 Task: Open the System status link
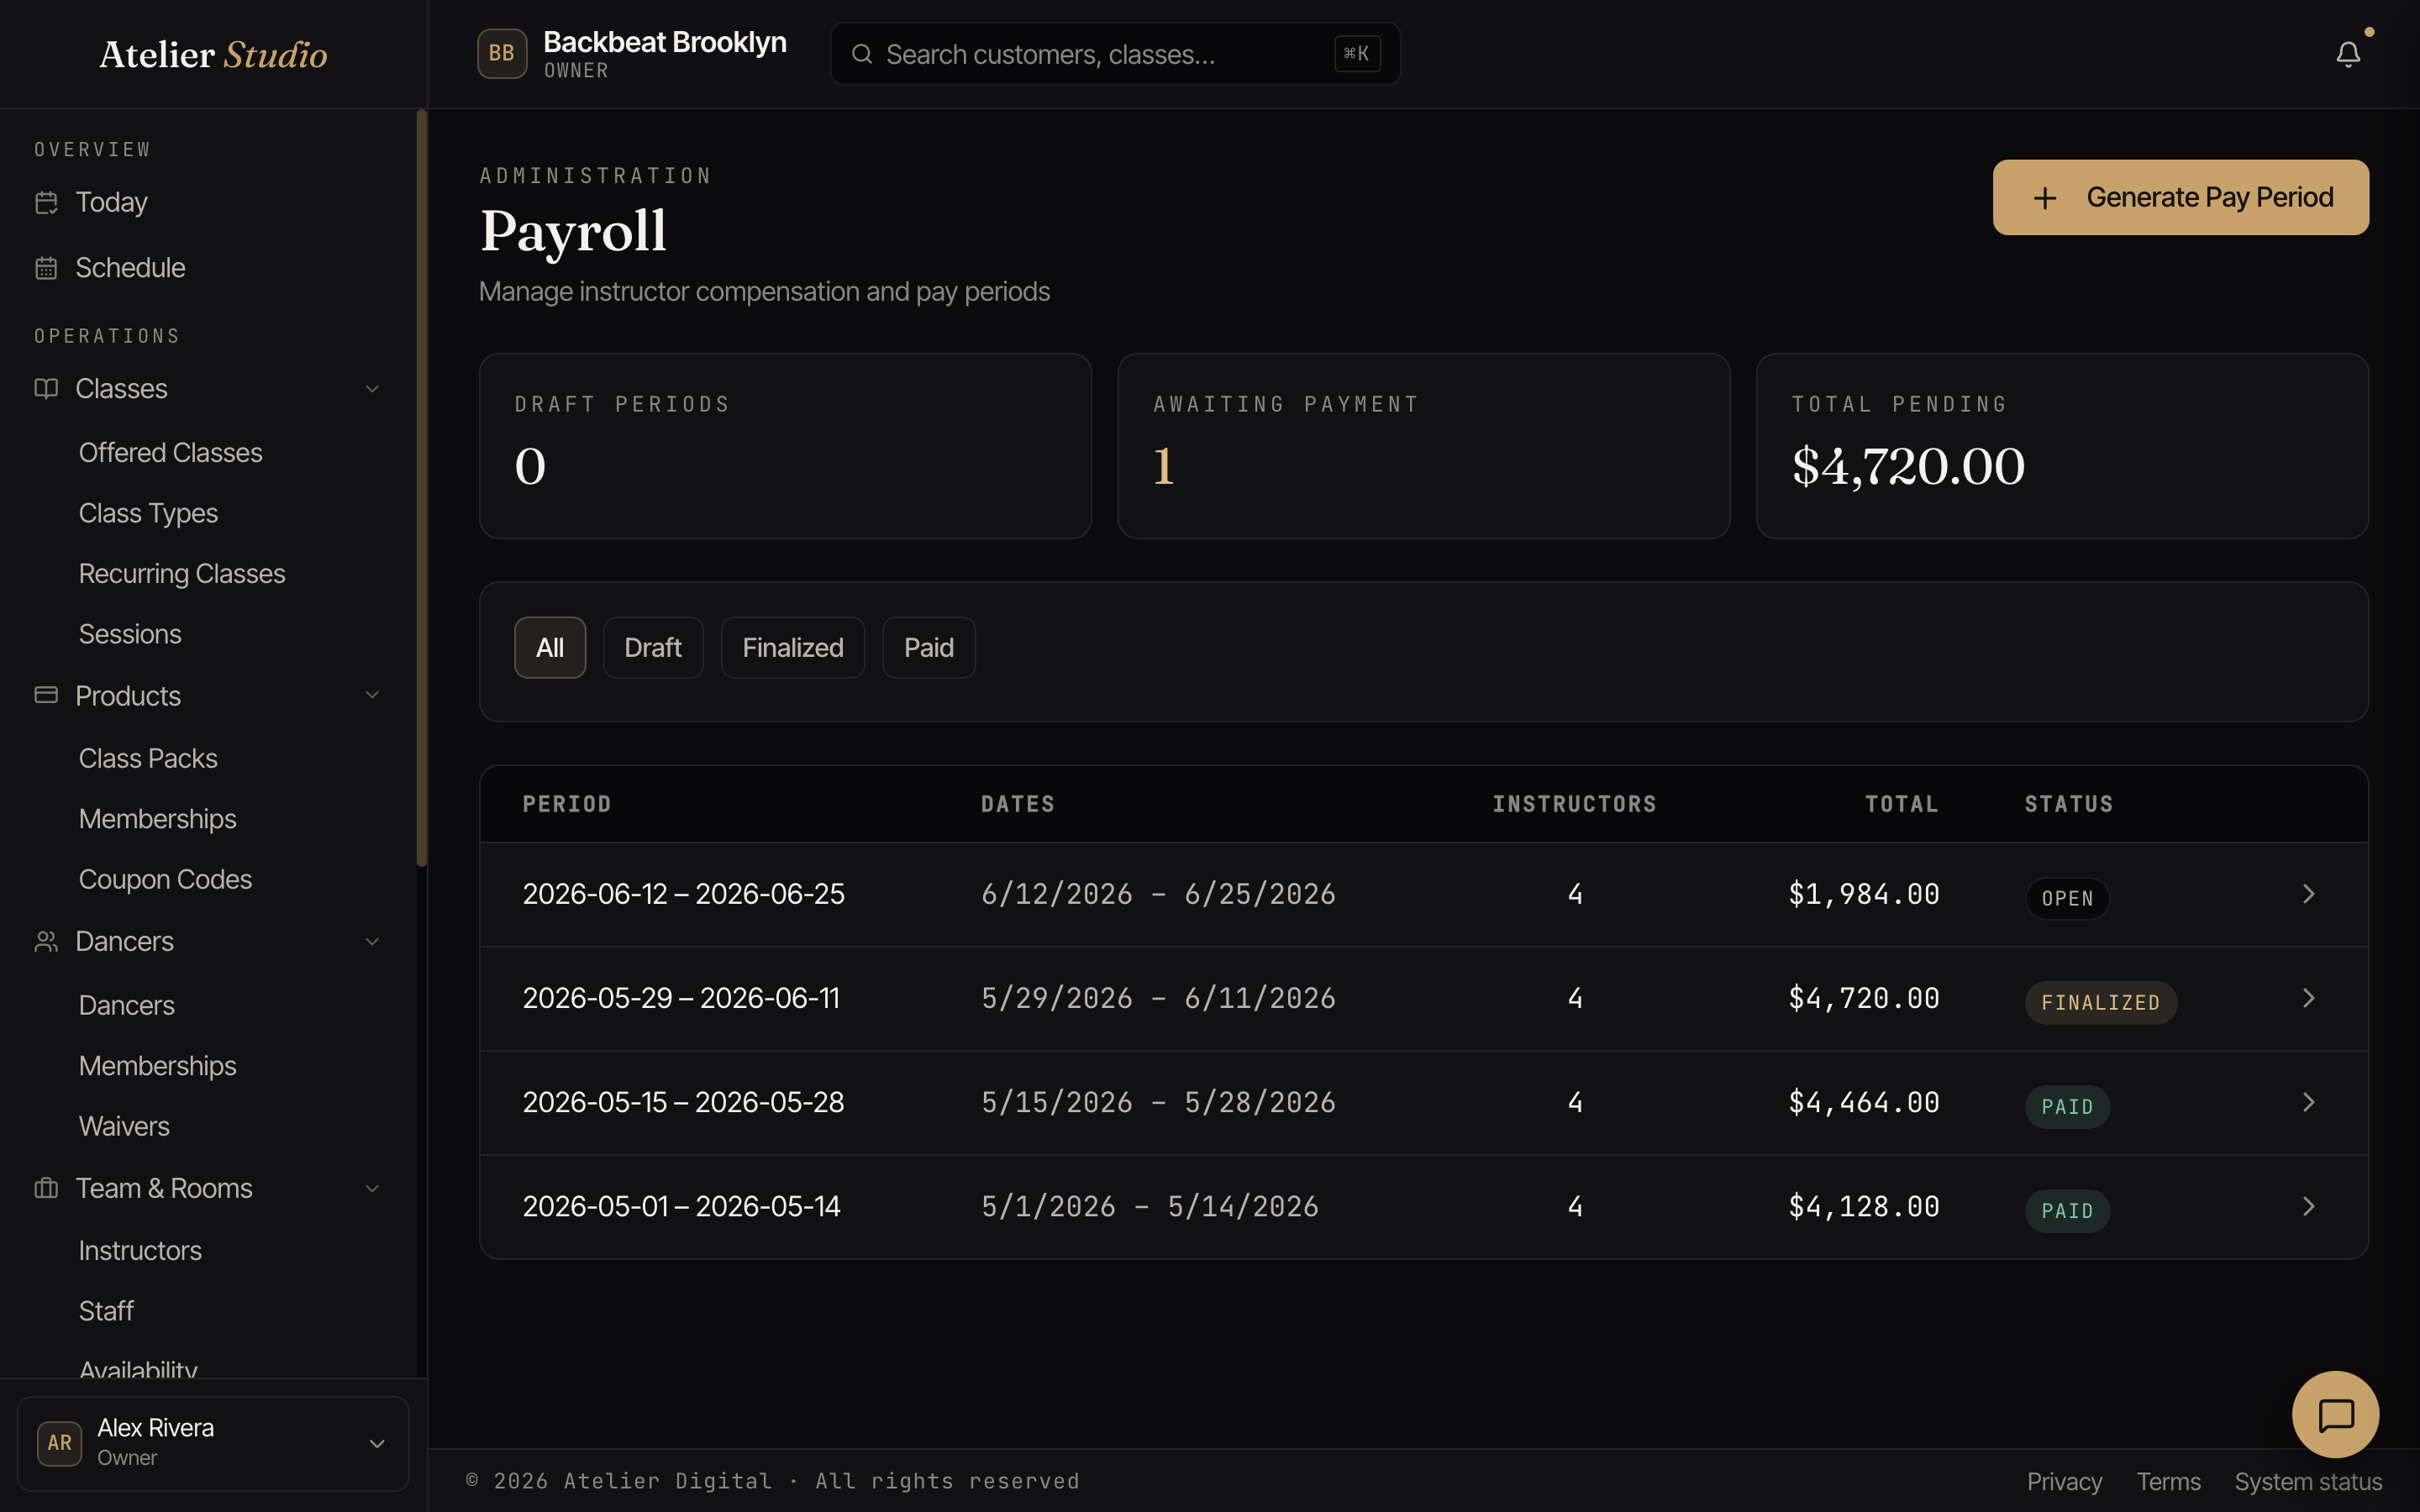[2308, 1481]
